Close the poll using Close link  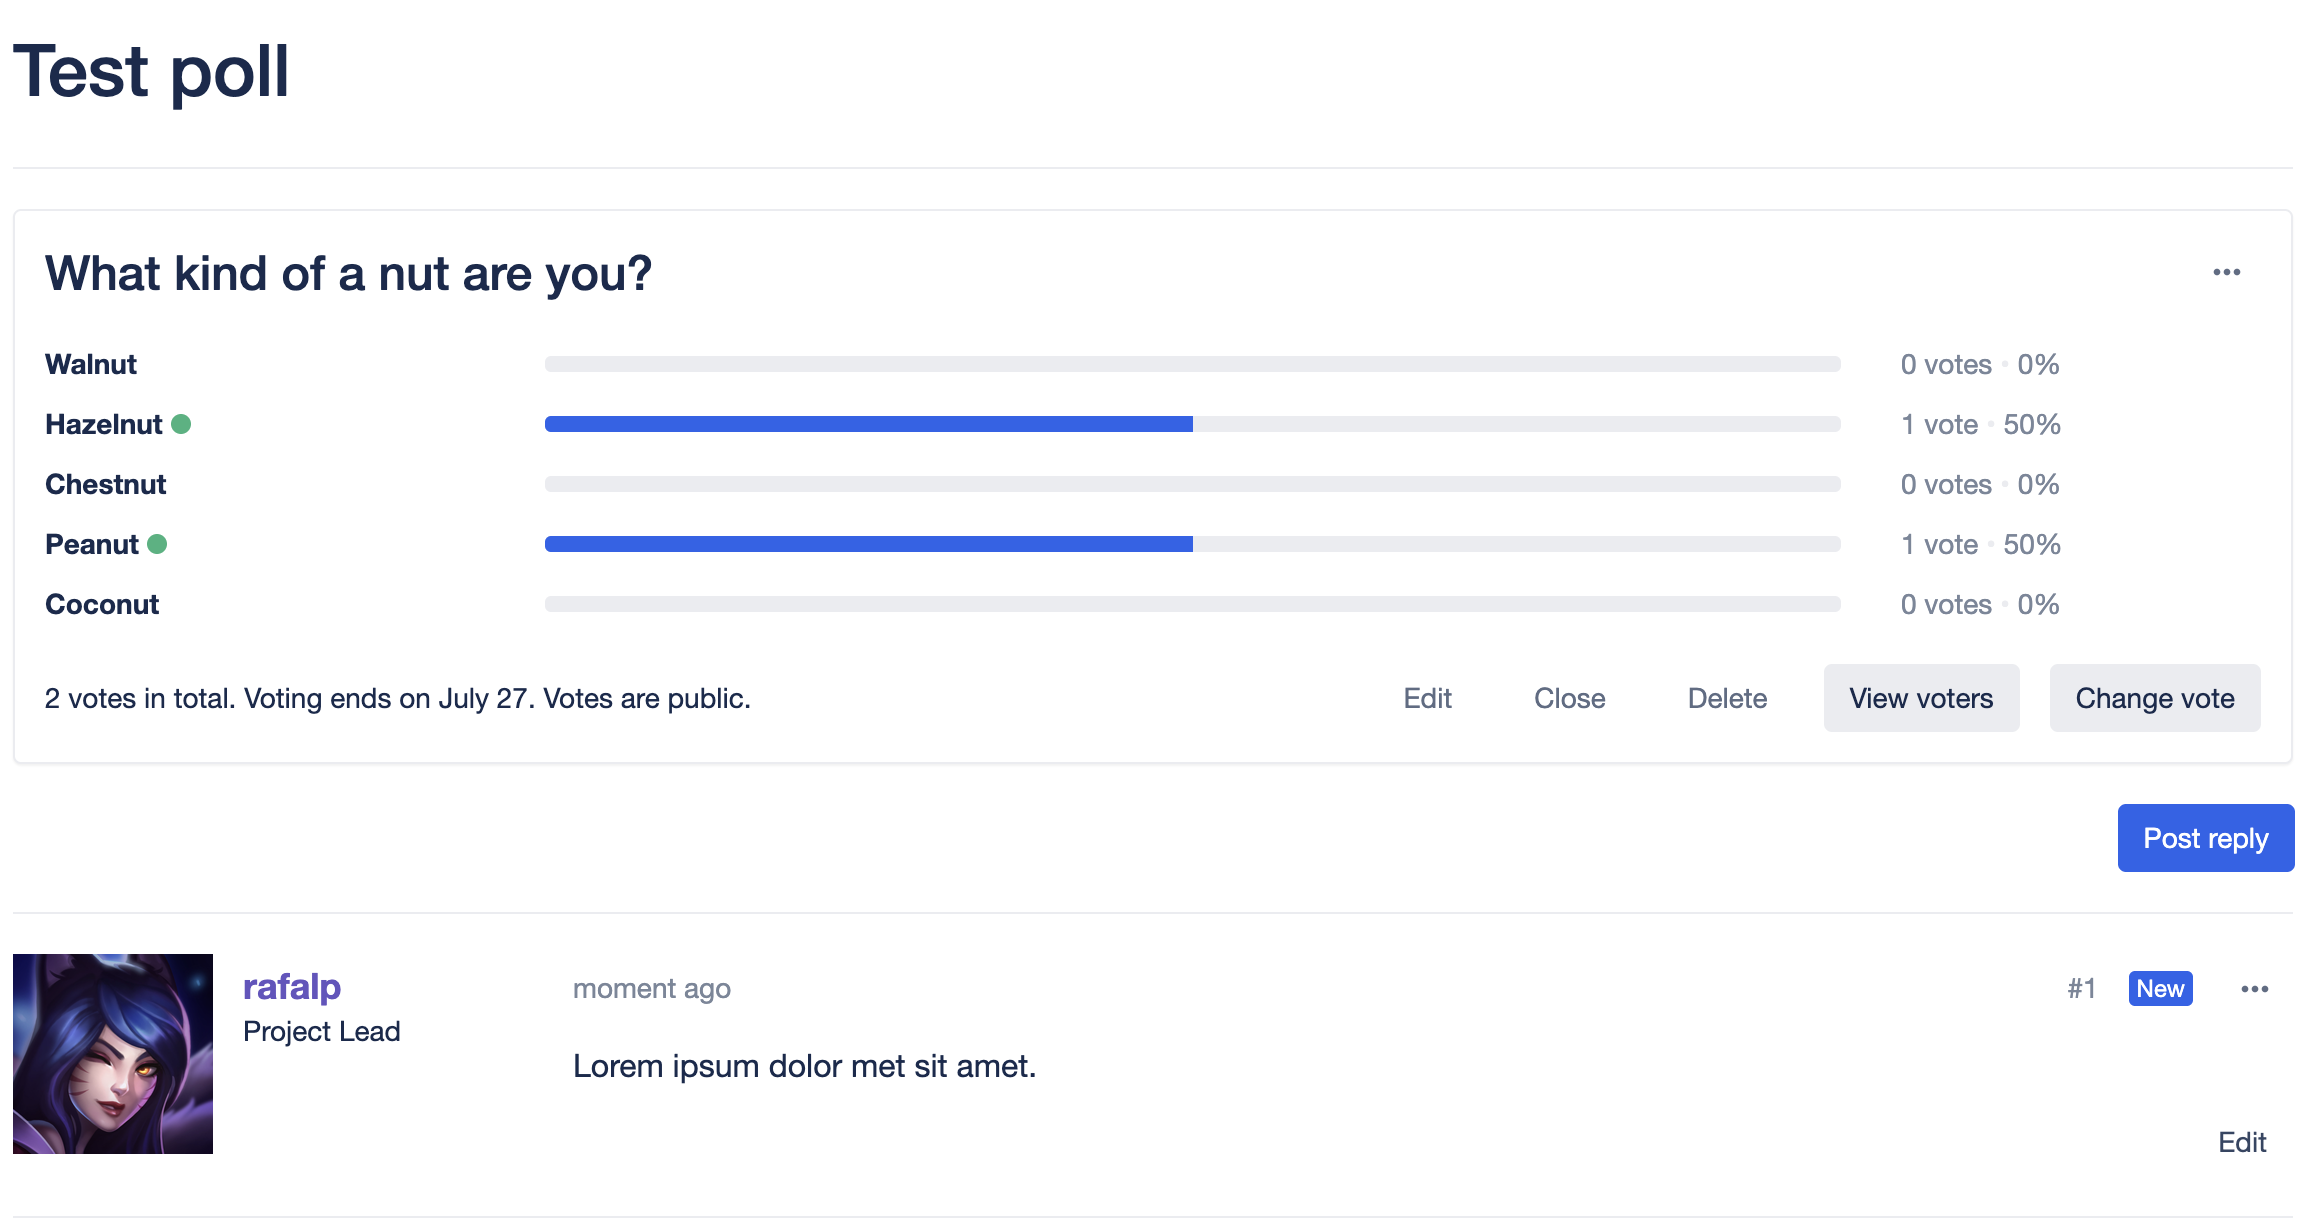click(1569, 698)
